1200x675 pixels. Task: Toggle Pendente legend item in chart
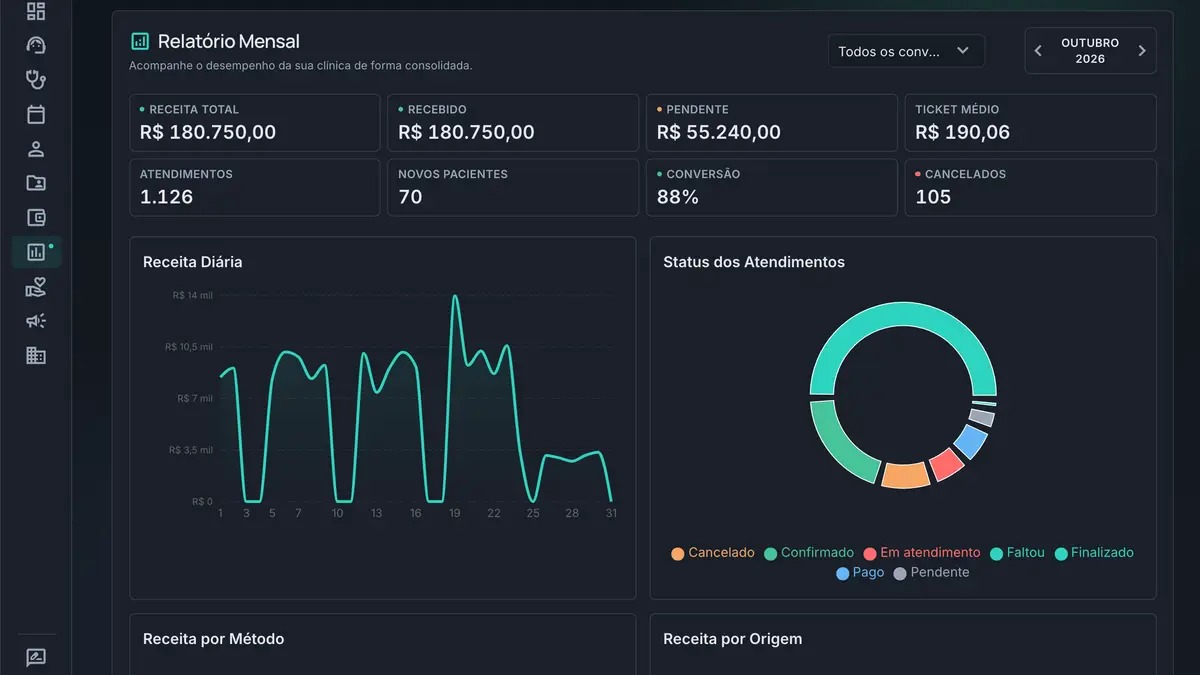pyautogui.click(x=931, y=573)
